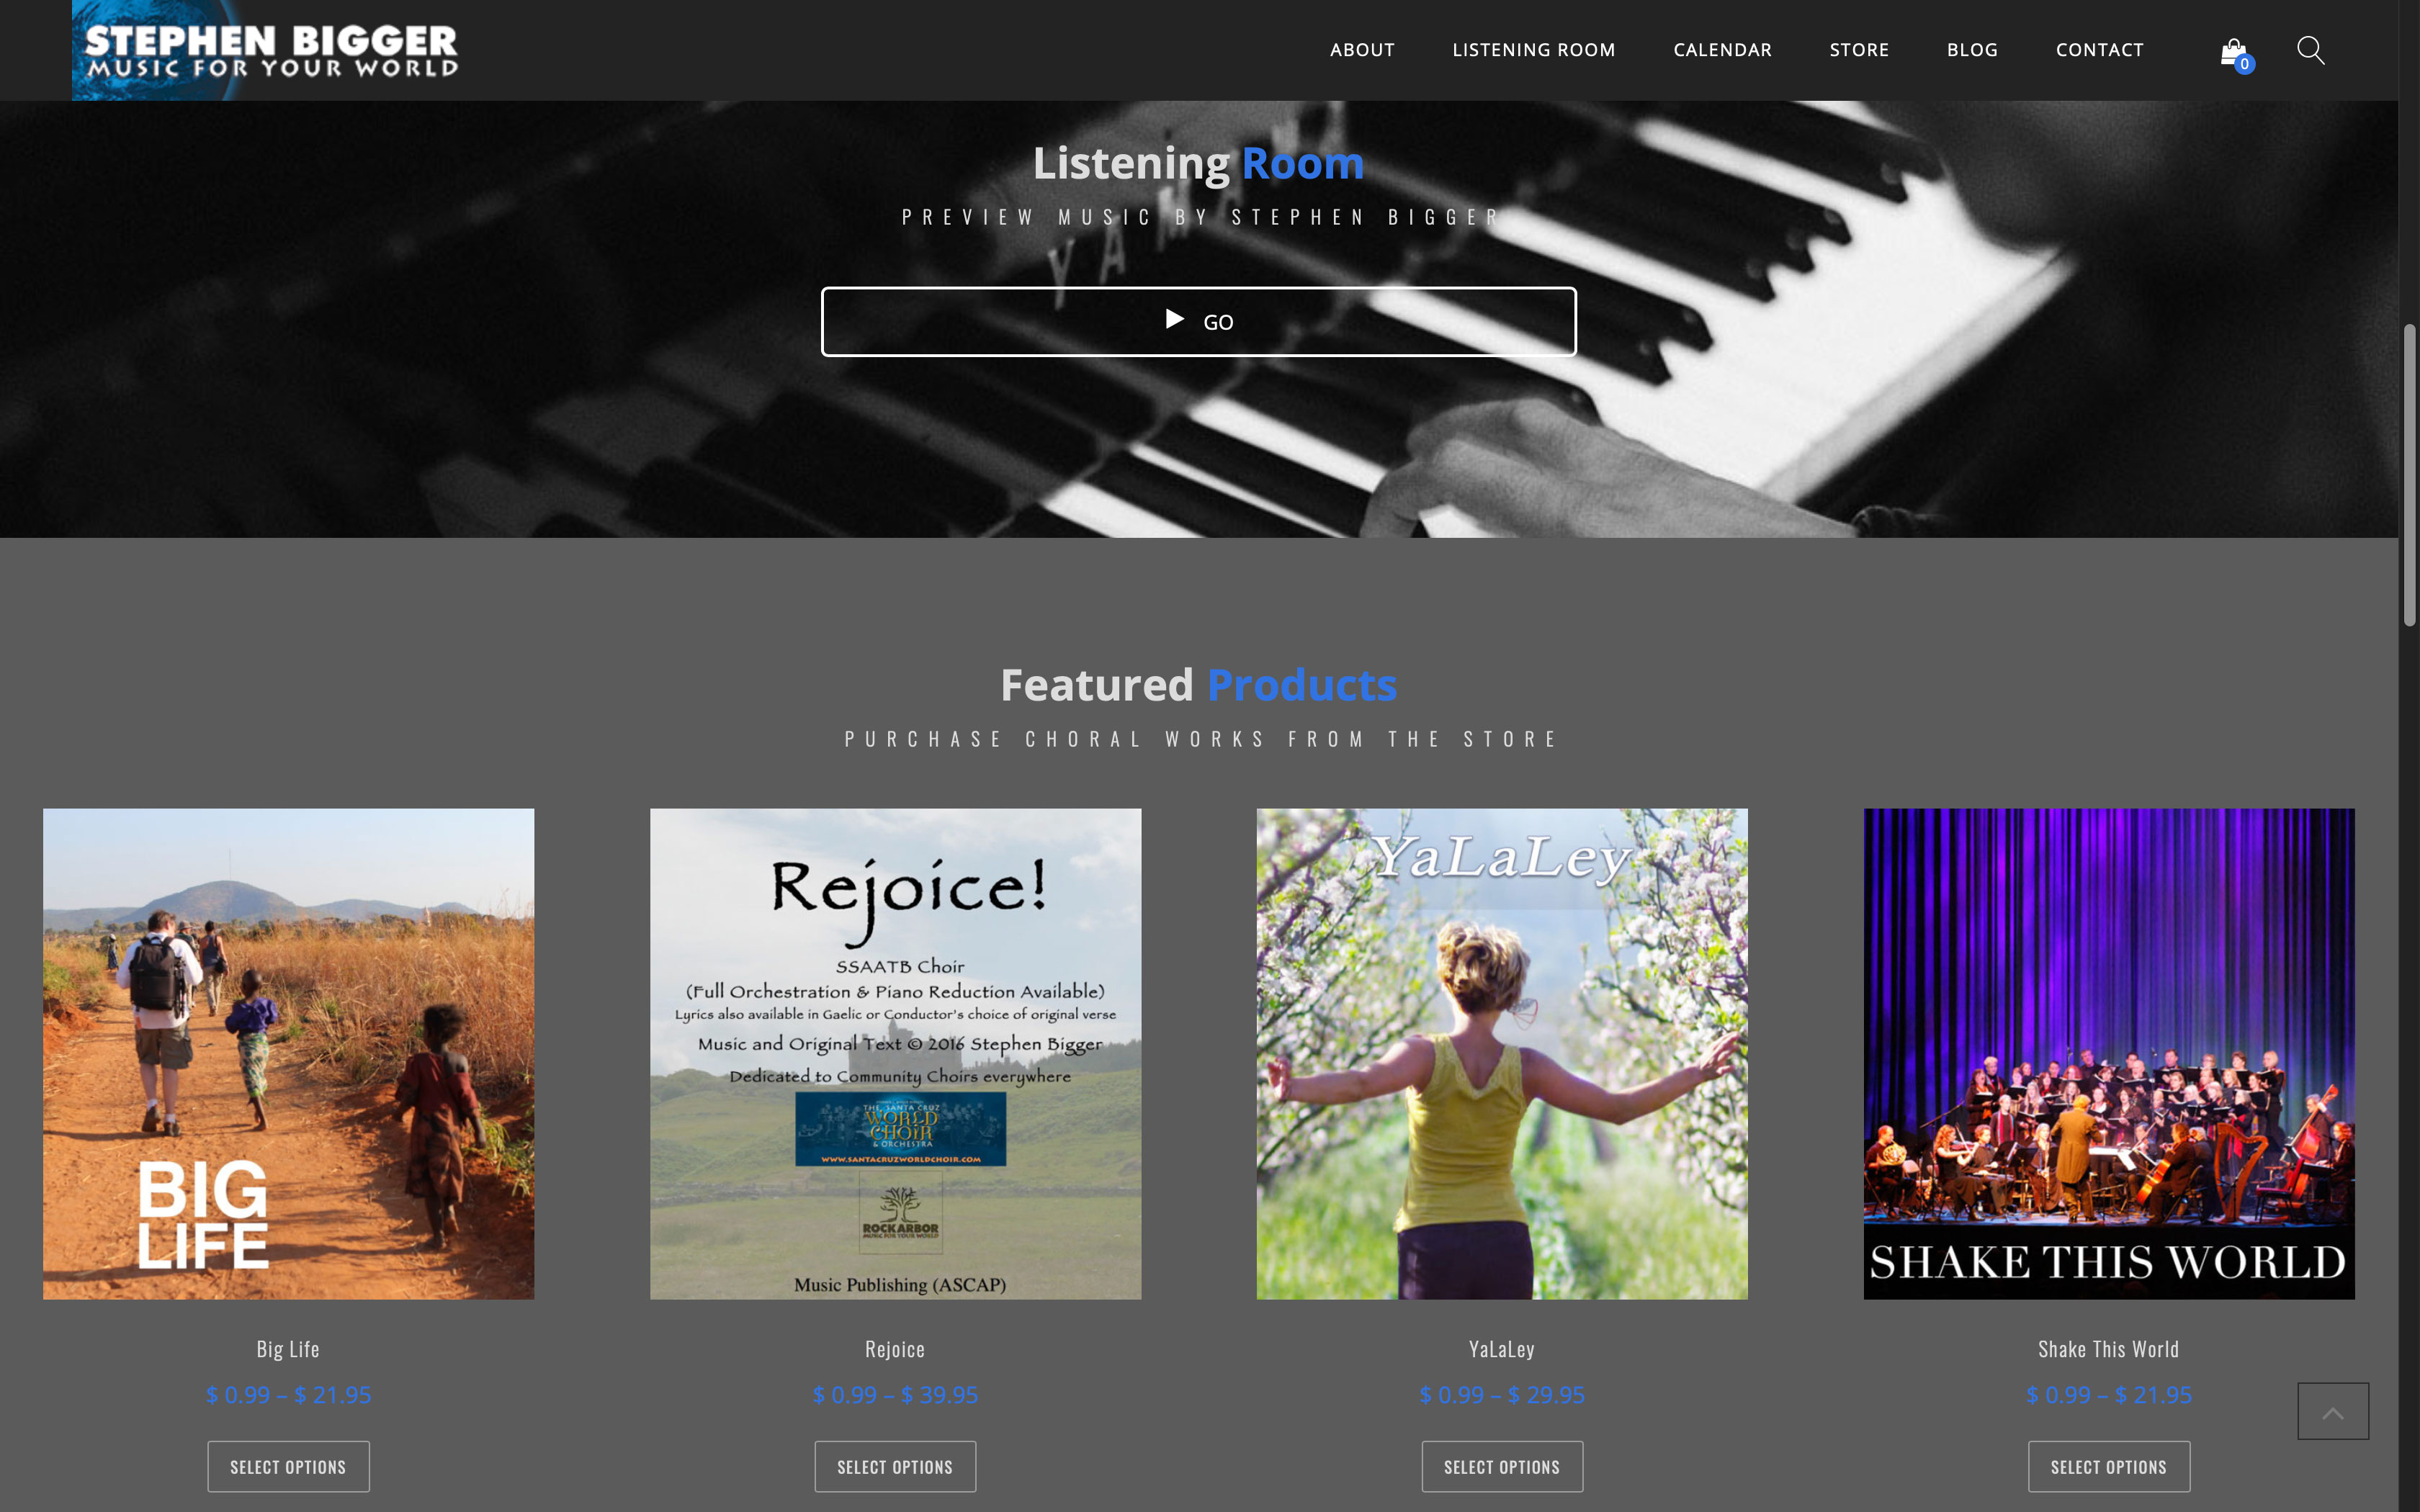Open the About menu item
The height and width of the screenshot is (1512, 2420).
[x=1361, y=50]
